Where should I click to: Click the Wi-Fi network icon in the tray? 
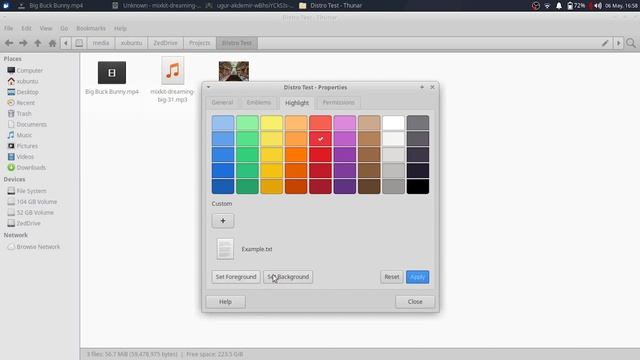point(547,6)
